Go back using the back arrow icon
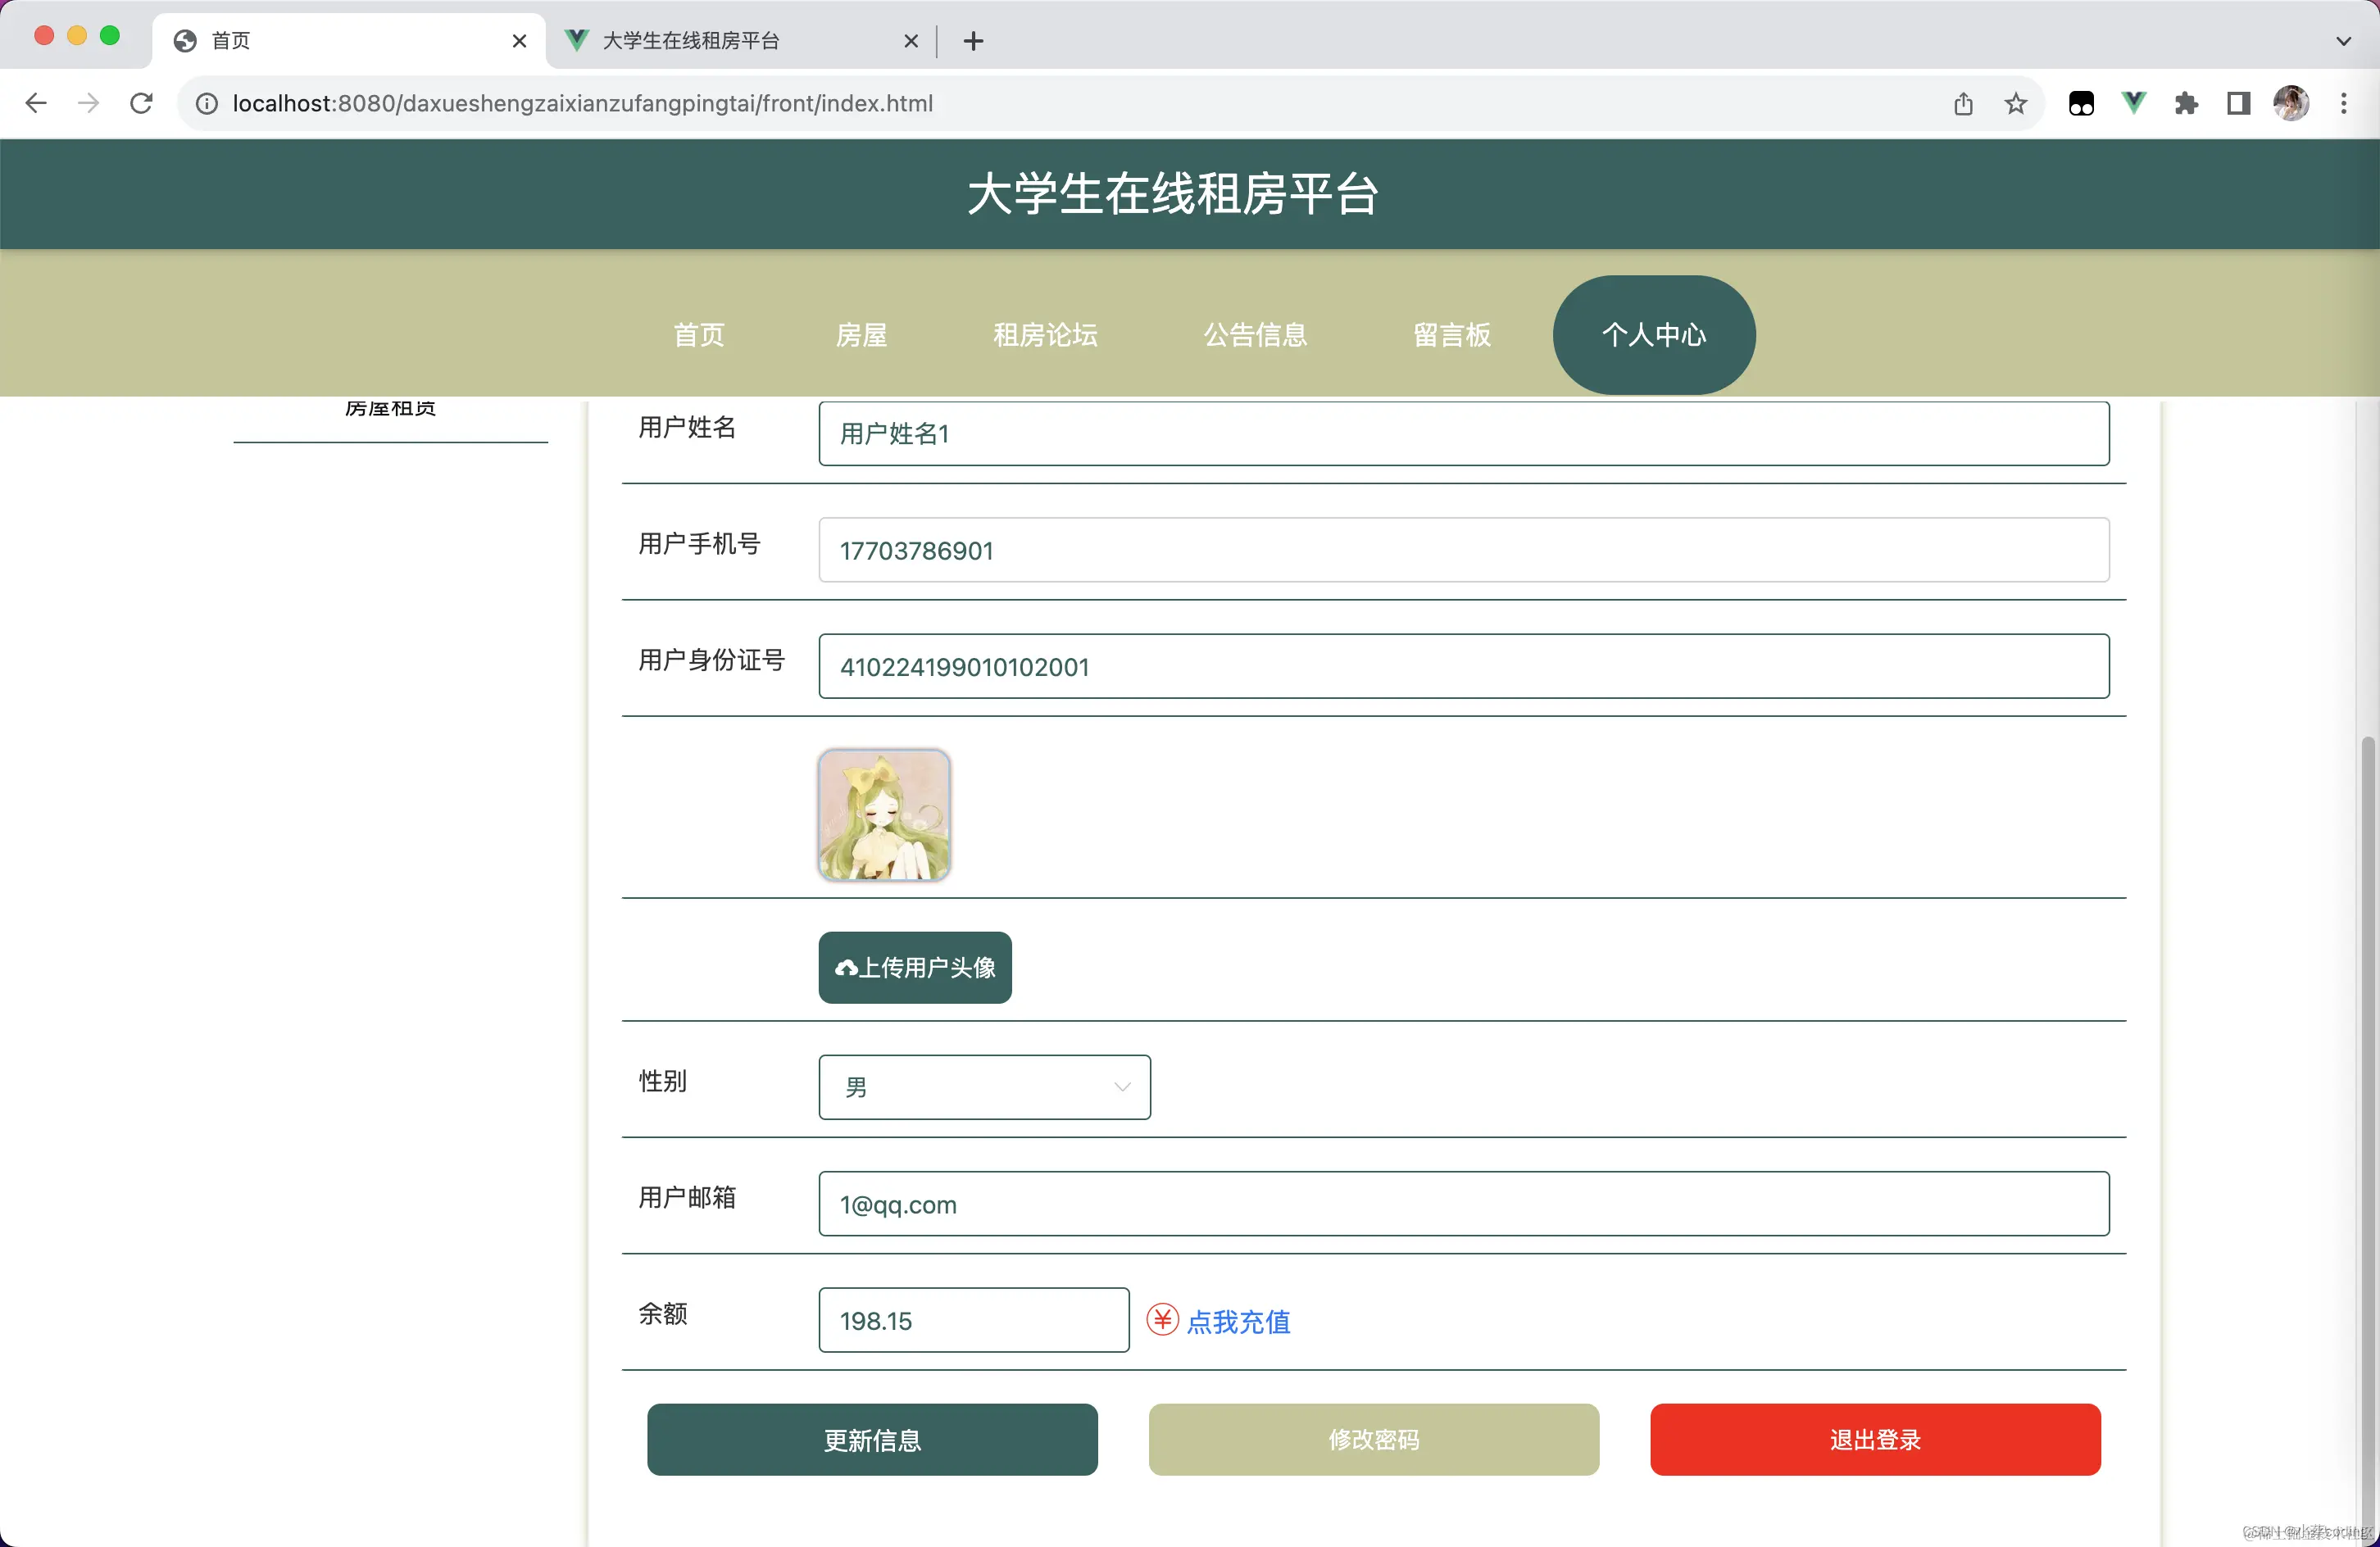The image size is (2380, 1547). coord(36,103)
